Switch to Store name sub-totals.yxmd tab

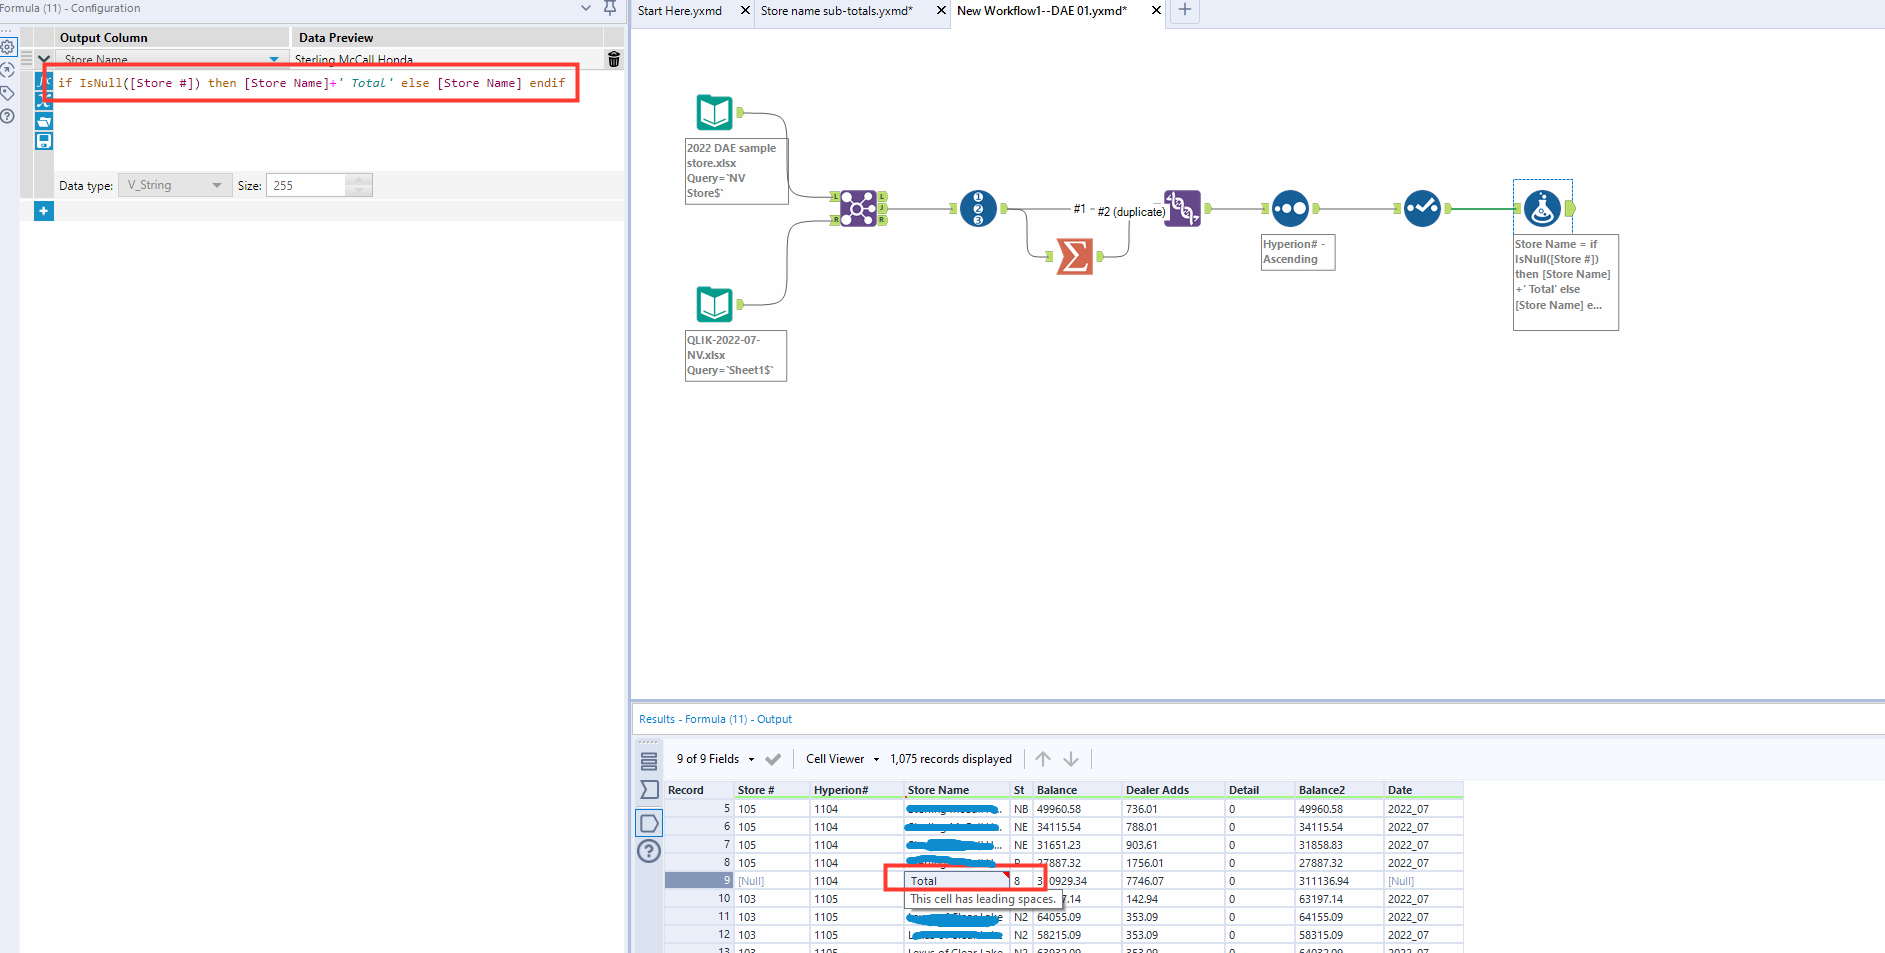pos(836,11)
